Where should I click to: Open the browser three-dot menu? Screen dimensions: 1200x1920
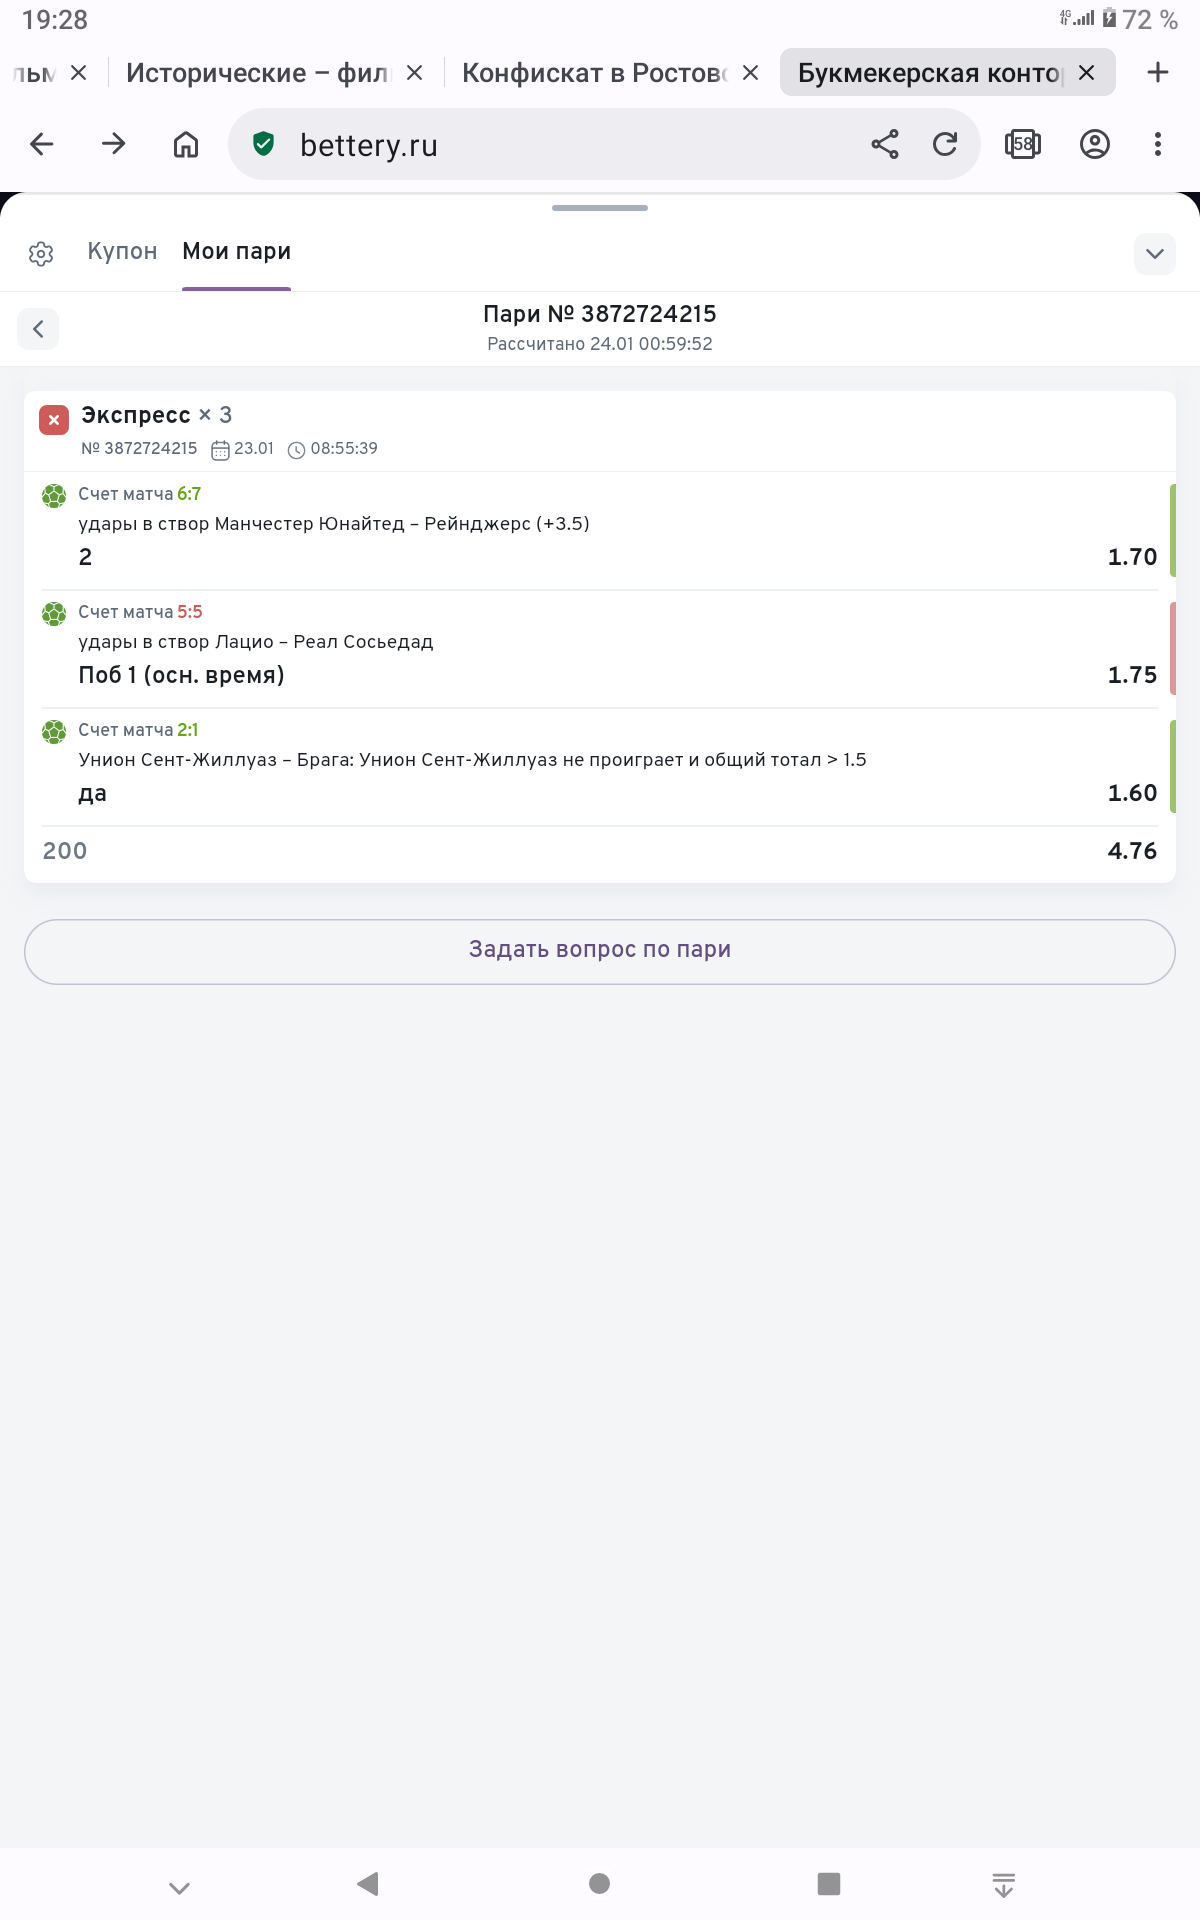(1158, 145)
